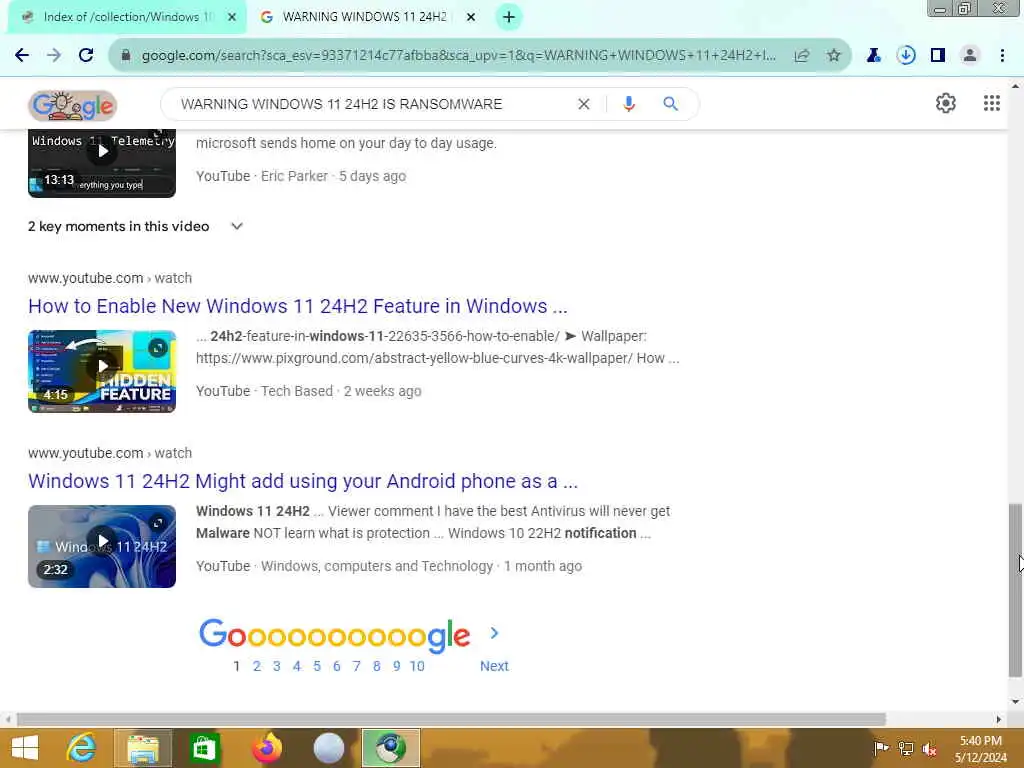Click the Action Center flag tray icon
Image resolution: width=1024 pixels, height=768 pixels.
click(x=881, y=748)
